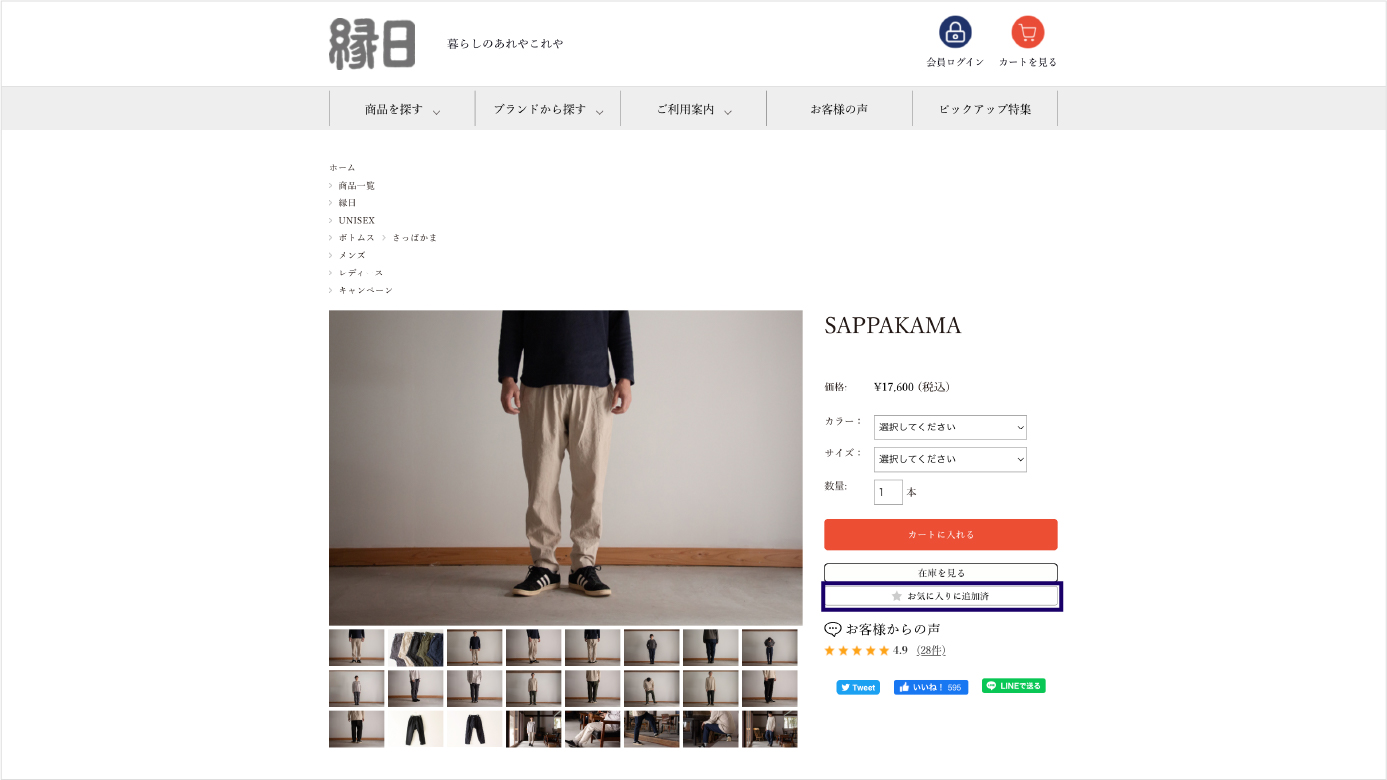The image size is (1387, 780).
Task: Click the Facebook いいね！ button
Action: [x=931, y=687]
